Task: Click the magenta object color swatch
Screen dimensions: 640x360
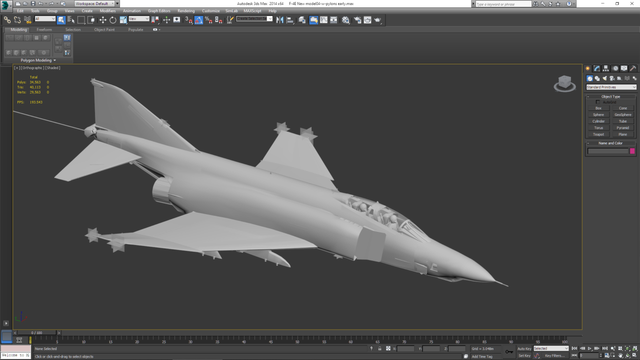Action: tap(632, 151)
